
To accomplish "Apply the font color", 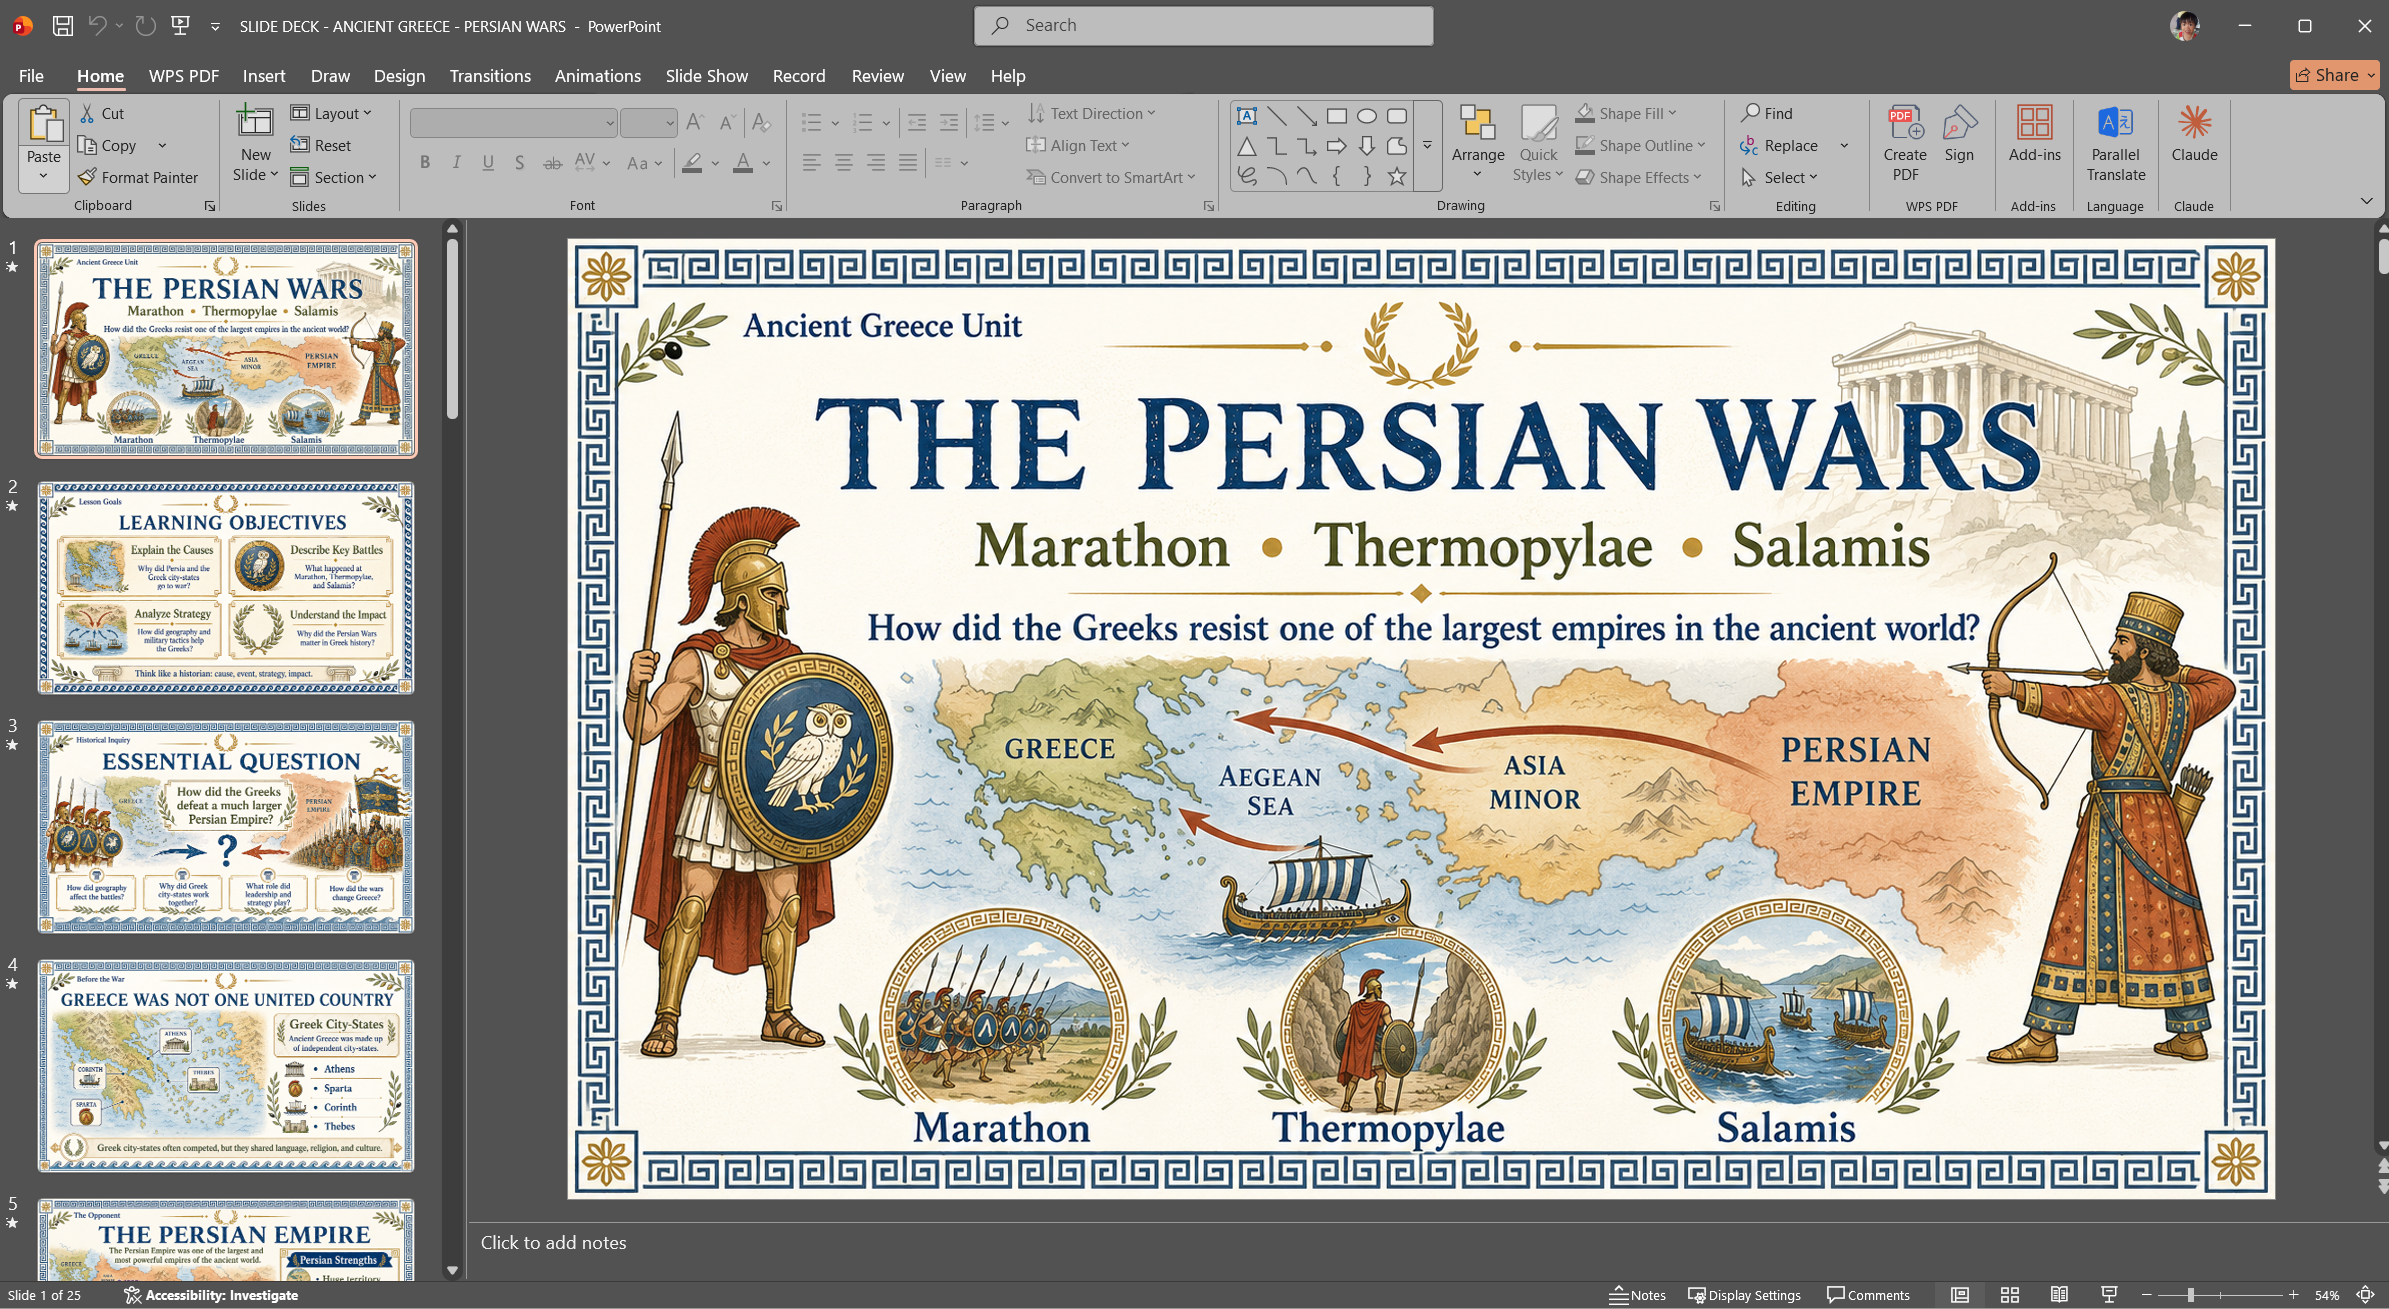I will point(743,162).
